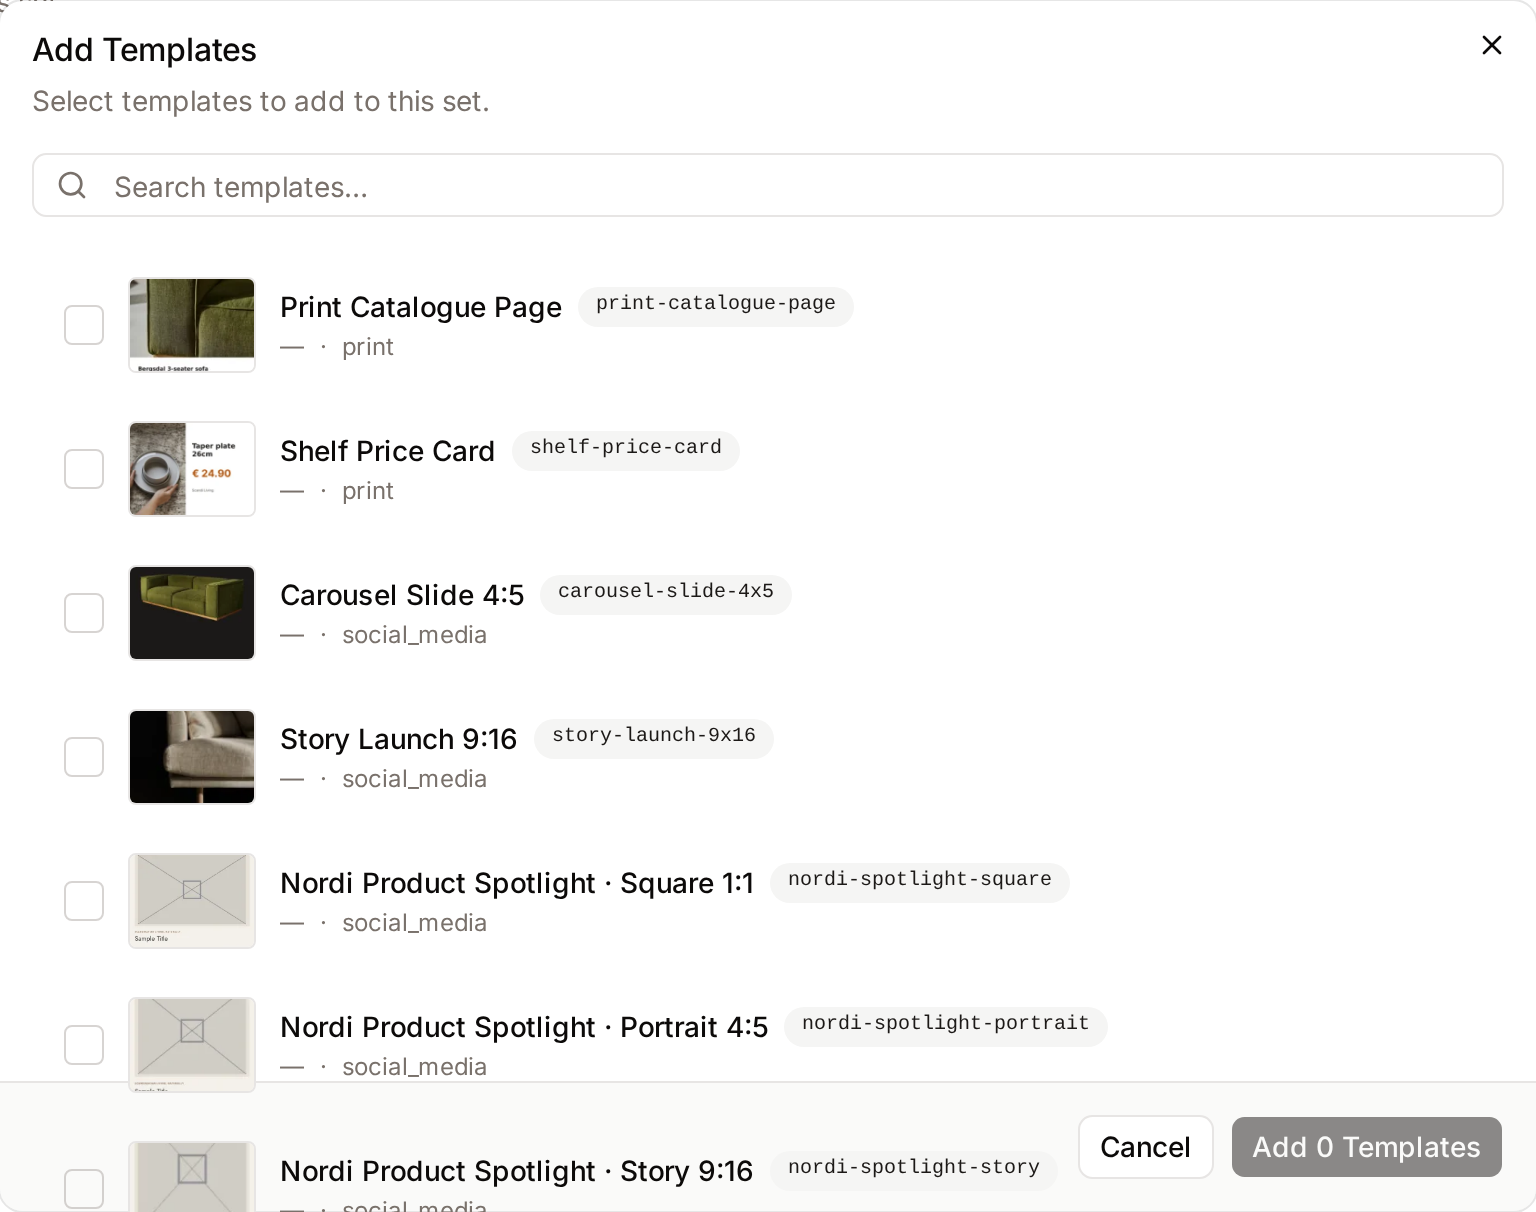This screenshot has width=1536, height=1212.
Task: Click social_media label under Carousel Slide 4:5
Action: pyautogui.click(x=415, y=635)
